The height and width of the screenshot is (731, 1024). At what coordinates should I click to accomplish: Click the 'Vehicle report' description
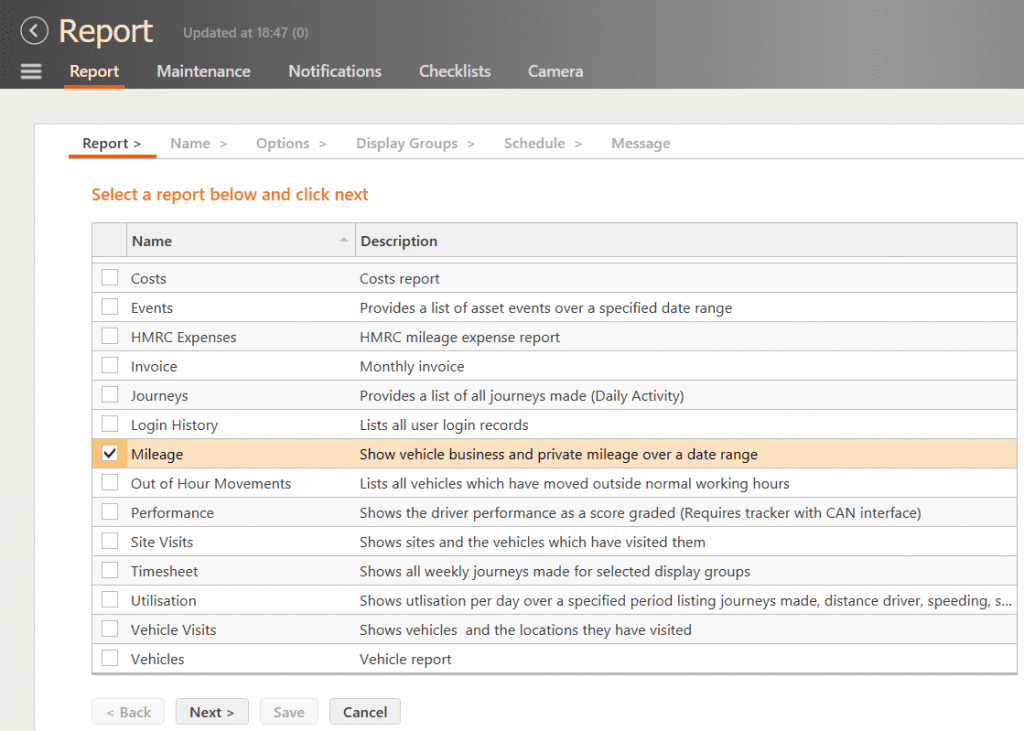click(406, 659)
